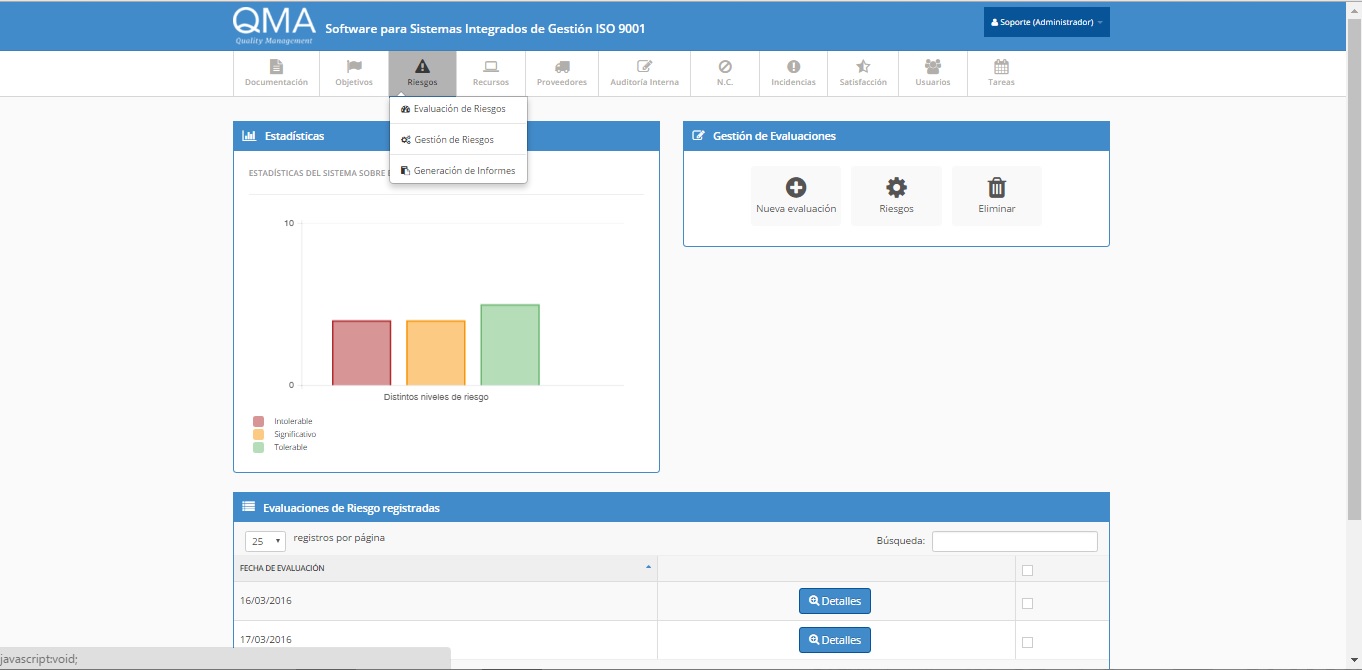Image resolution: width=1362 pixels, height=670 pixels.
Task: Click the Intolerable legend color swatch
Action: 258,422
